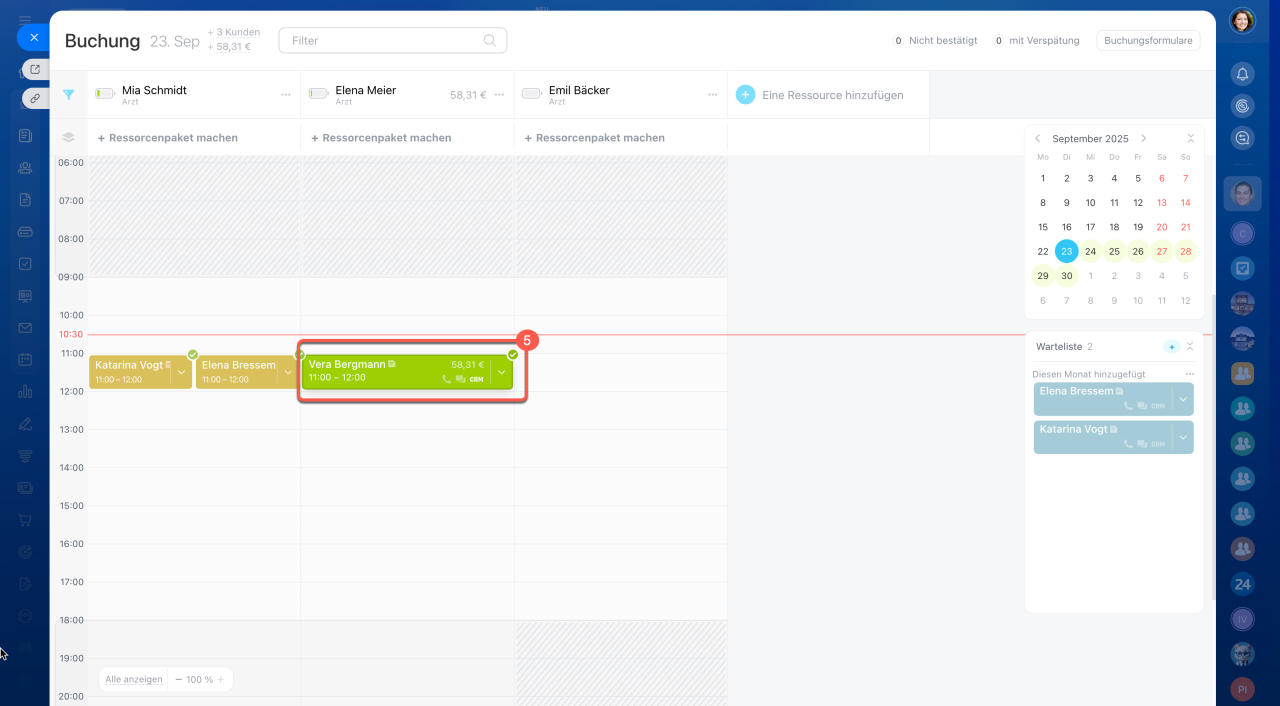Open the blue 24 icon in right bar
1280x706 pixels.
click(x=1242, y=584)
